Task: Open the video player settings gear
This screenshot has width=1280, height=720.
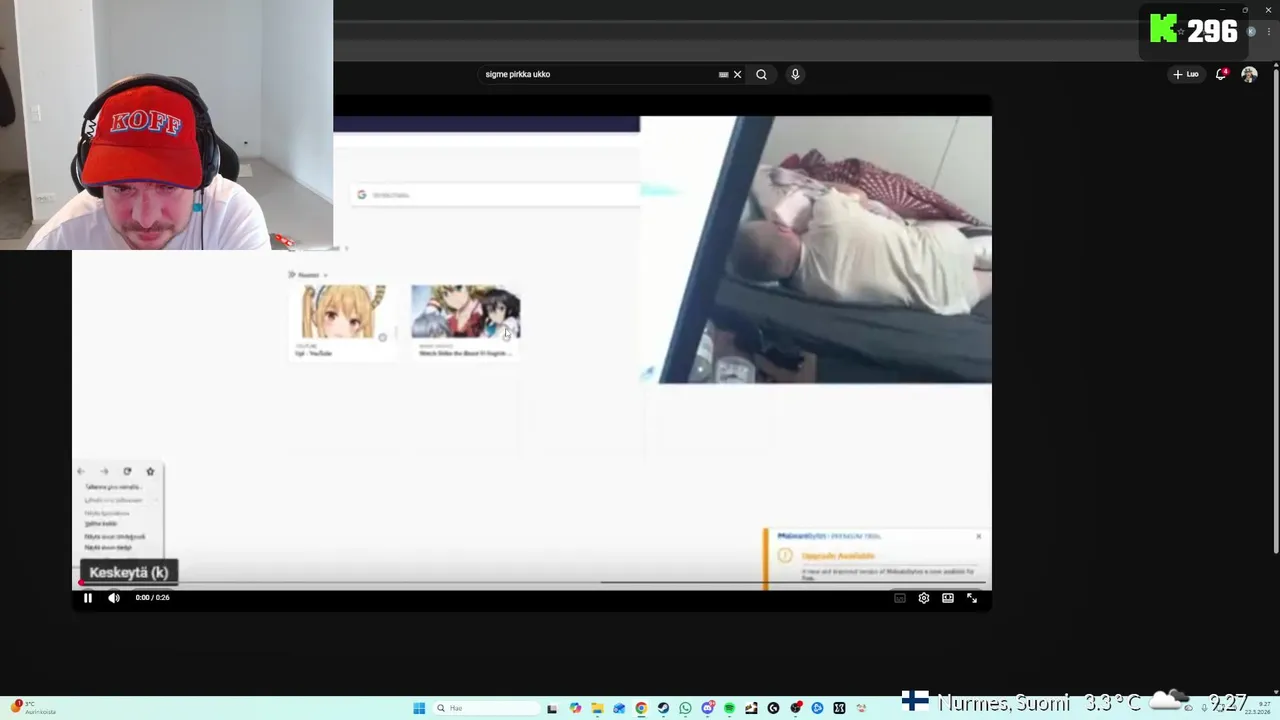Action: click(x=924, y=598)
